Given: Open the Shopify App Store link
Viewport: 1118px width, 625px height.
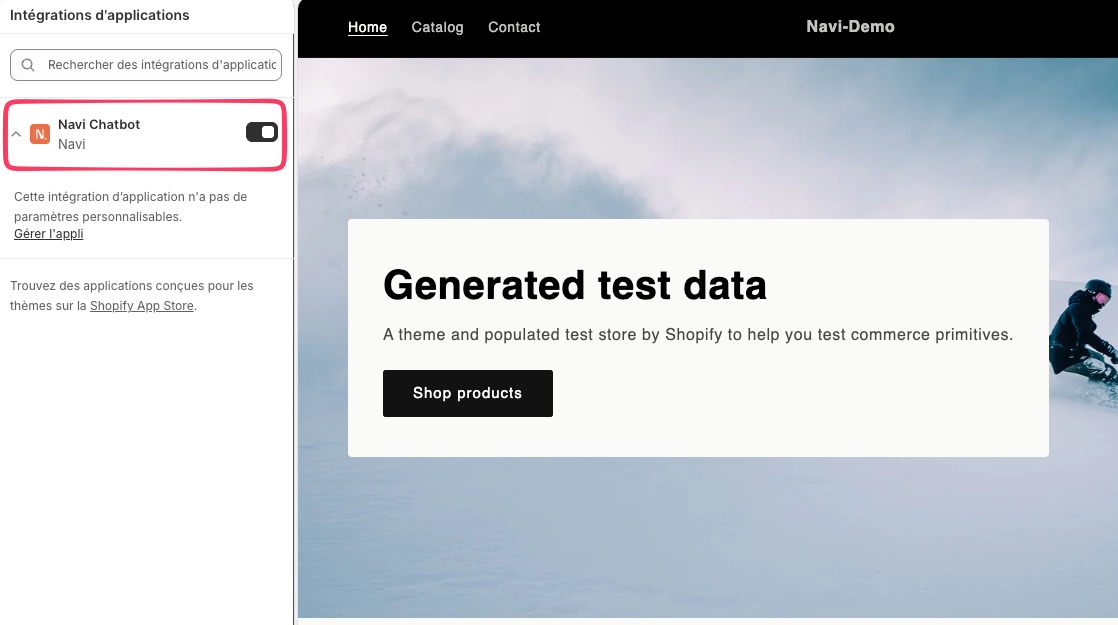Looking at the screenshot, I should tap(142, 306).
